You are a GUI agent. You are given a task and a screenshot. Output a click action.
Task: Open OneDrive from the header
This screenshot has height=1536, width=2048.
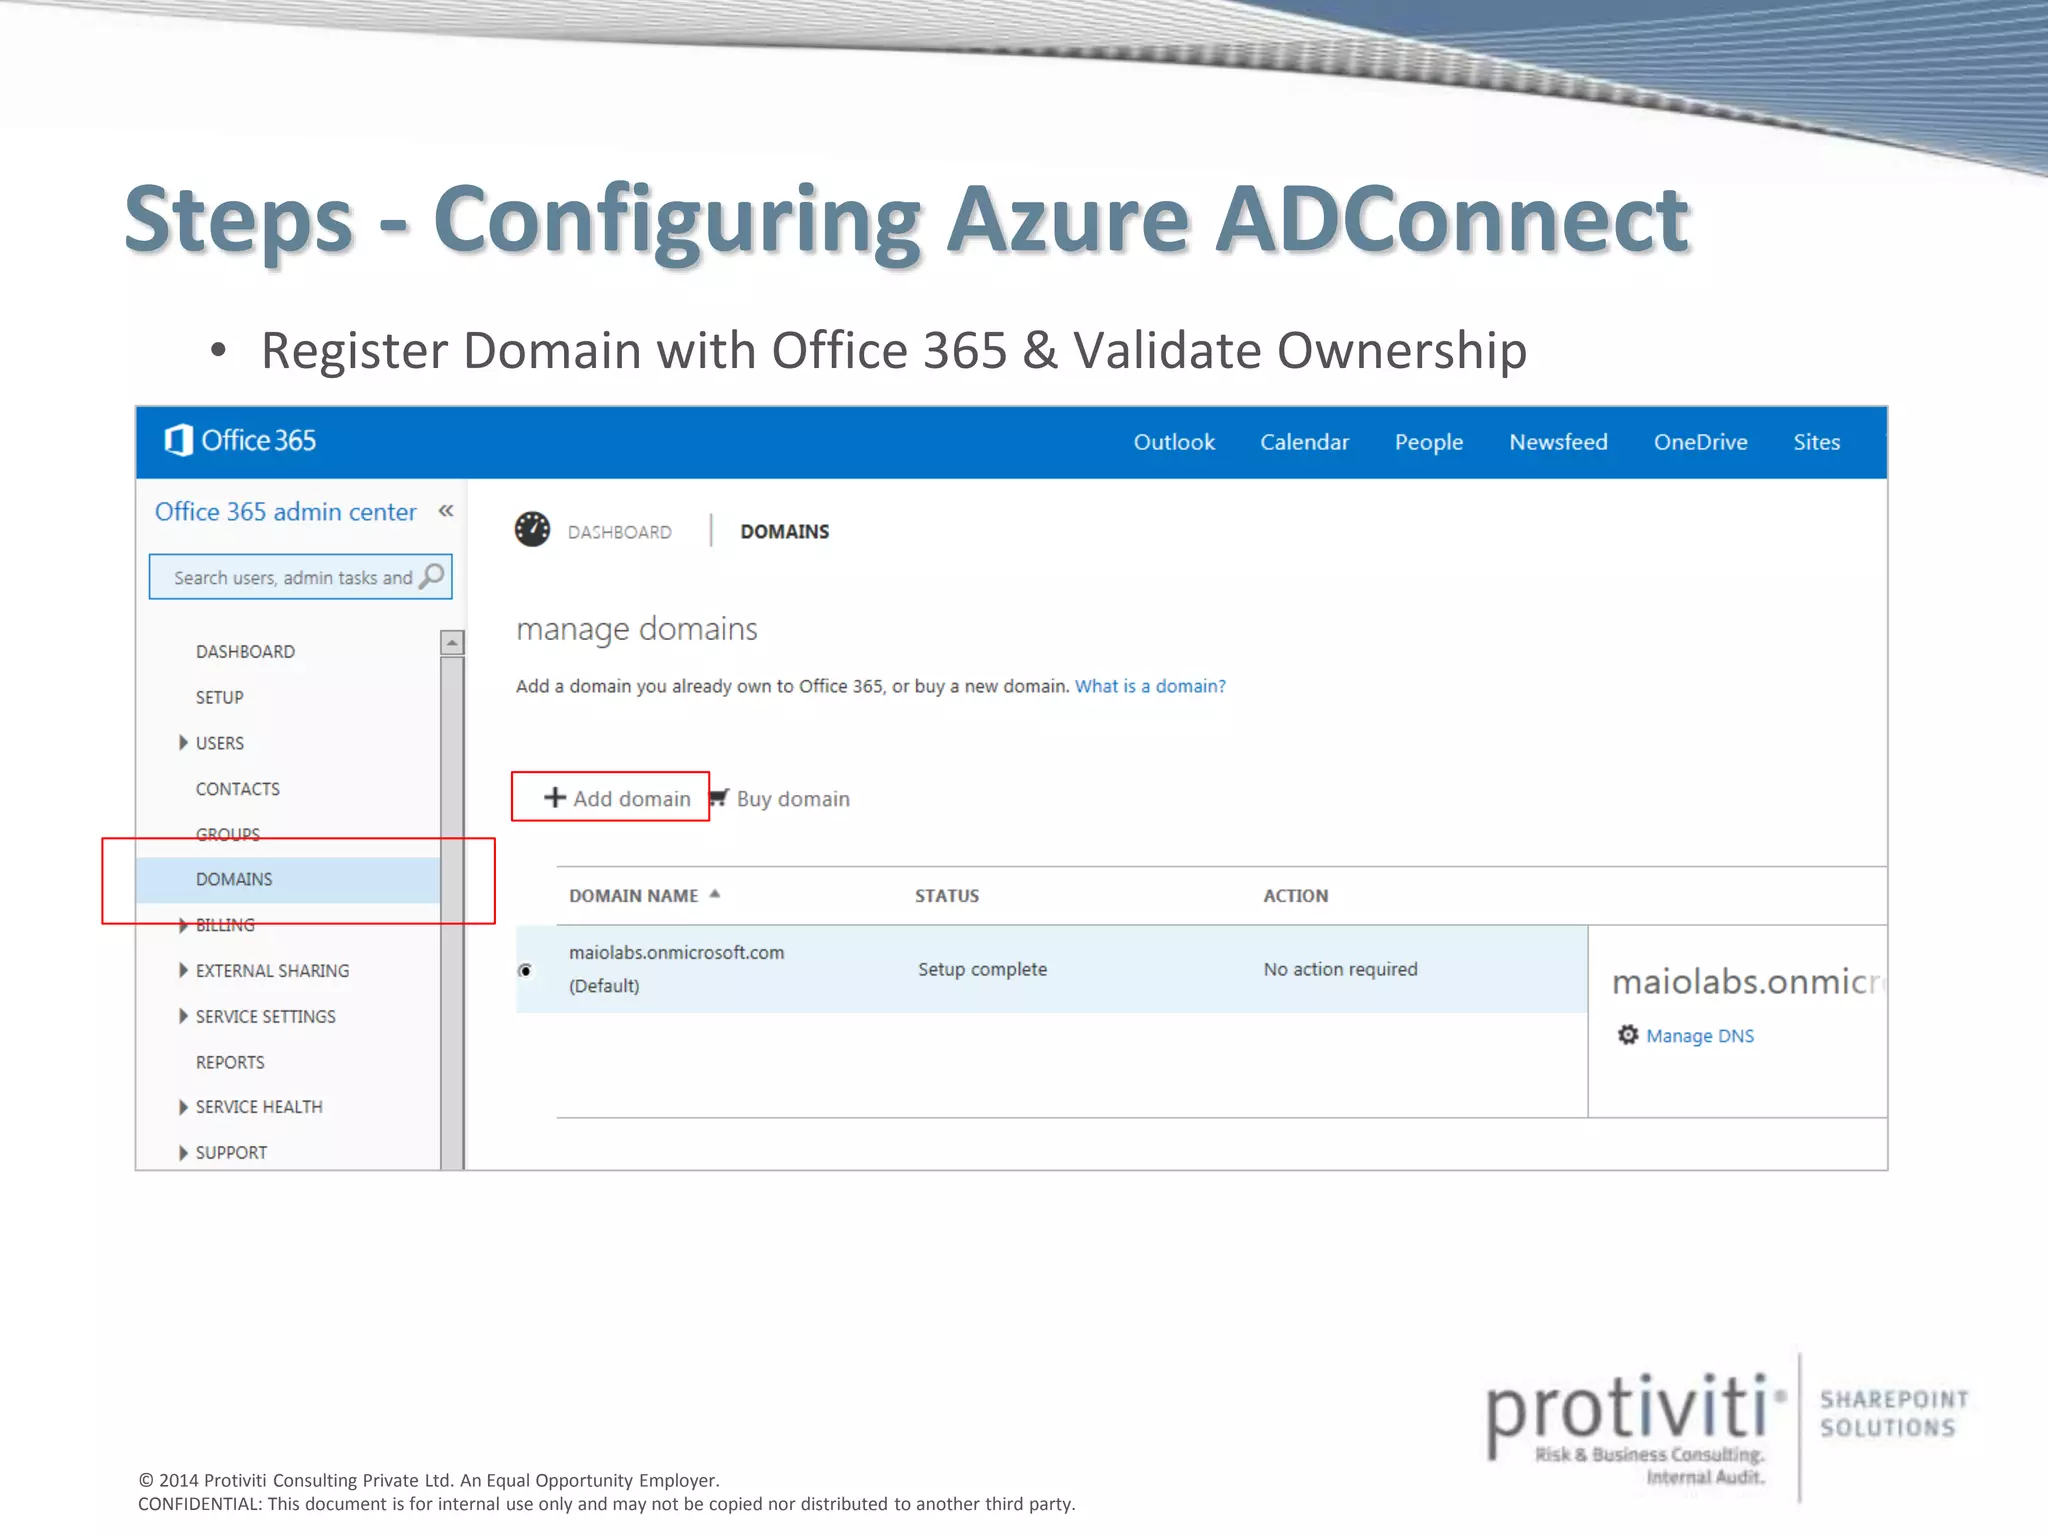pyautogui.click(x=1700, y=442)
